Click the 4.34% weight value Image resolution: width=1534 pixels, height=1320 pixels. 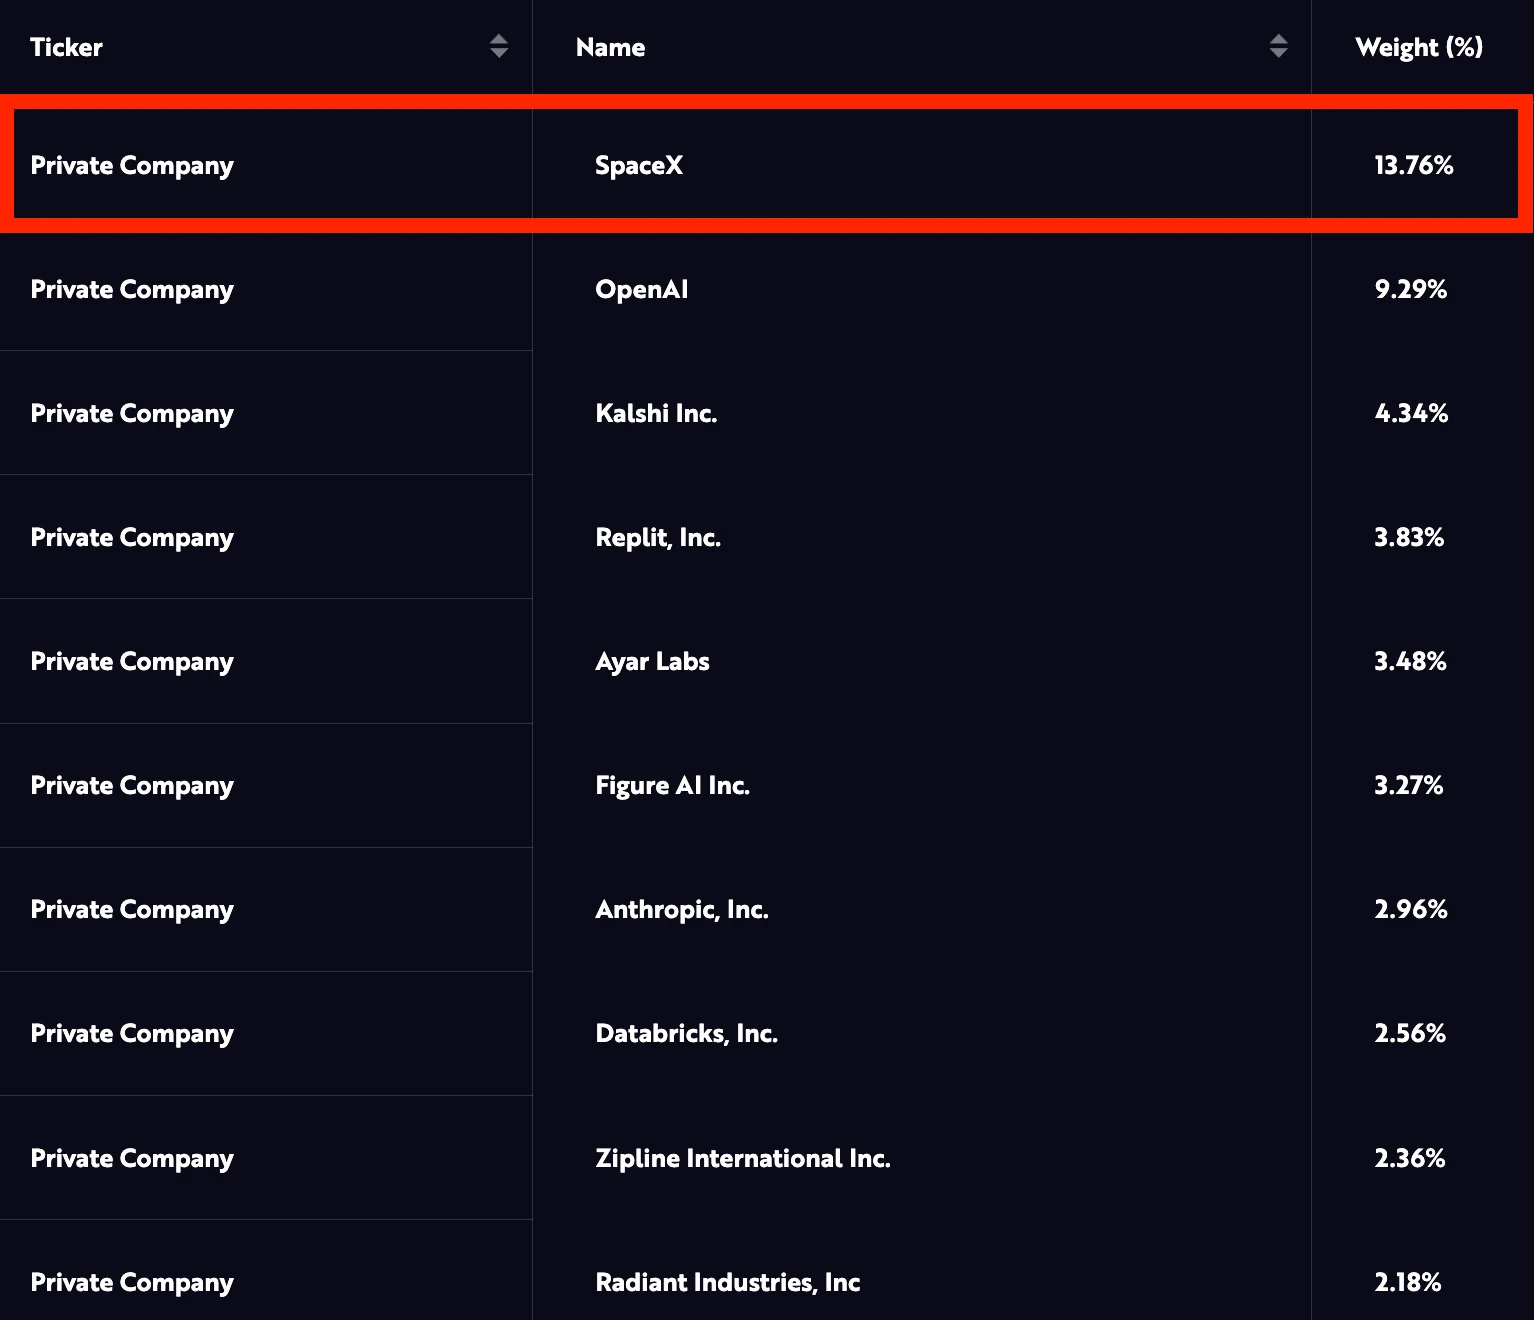point(1411,413)
